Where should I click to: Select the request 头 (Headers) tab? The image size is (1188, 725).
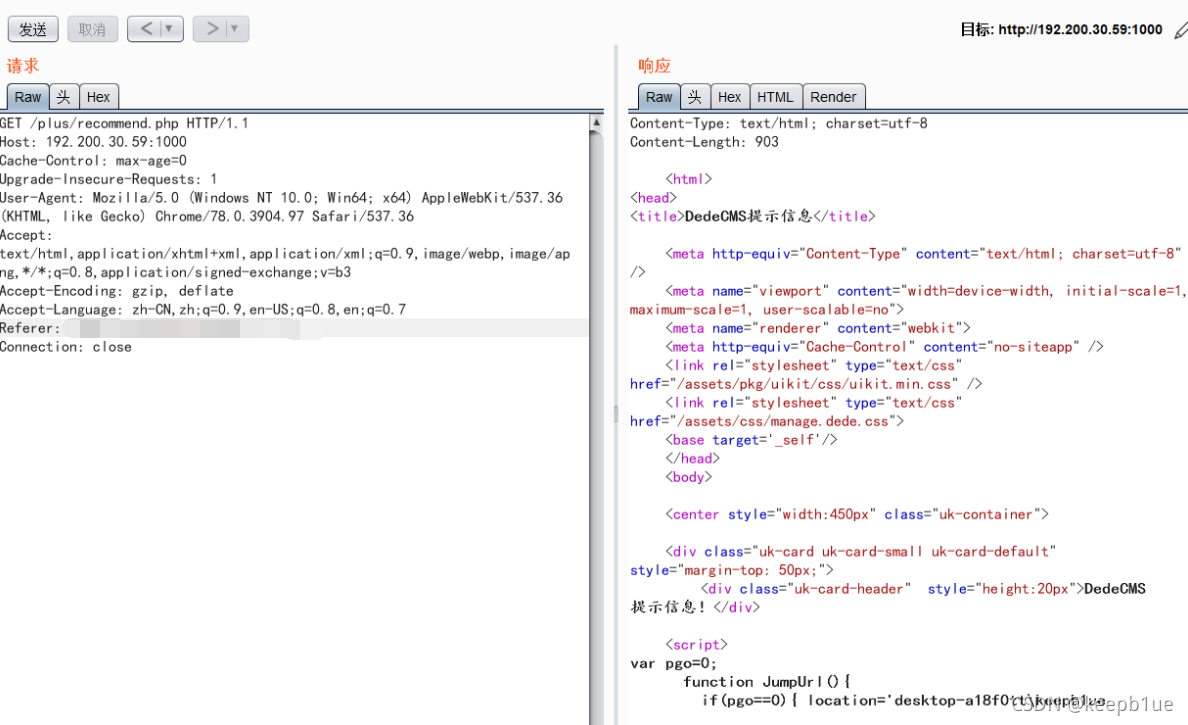tap(64, 97)
